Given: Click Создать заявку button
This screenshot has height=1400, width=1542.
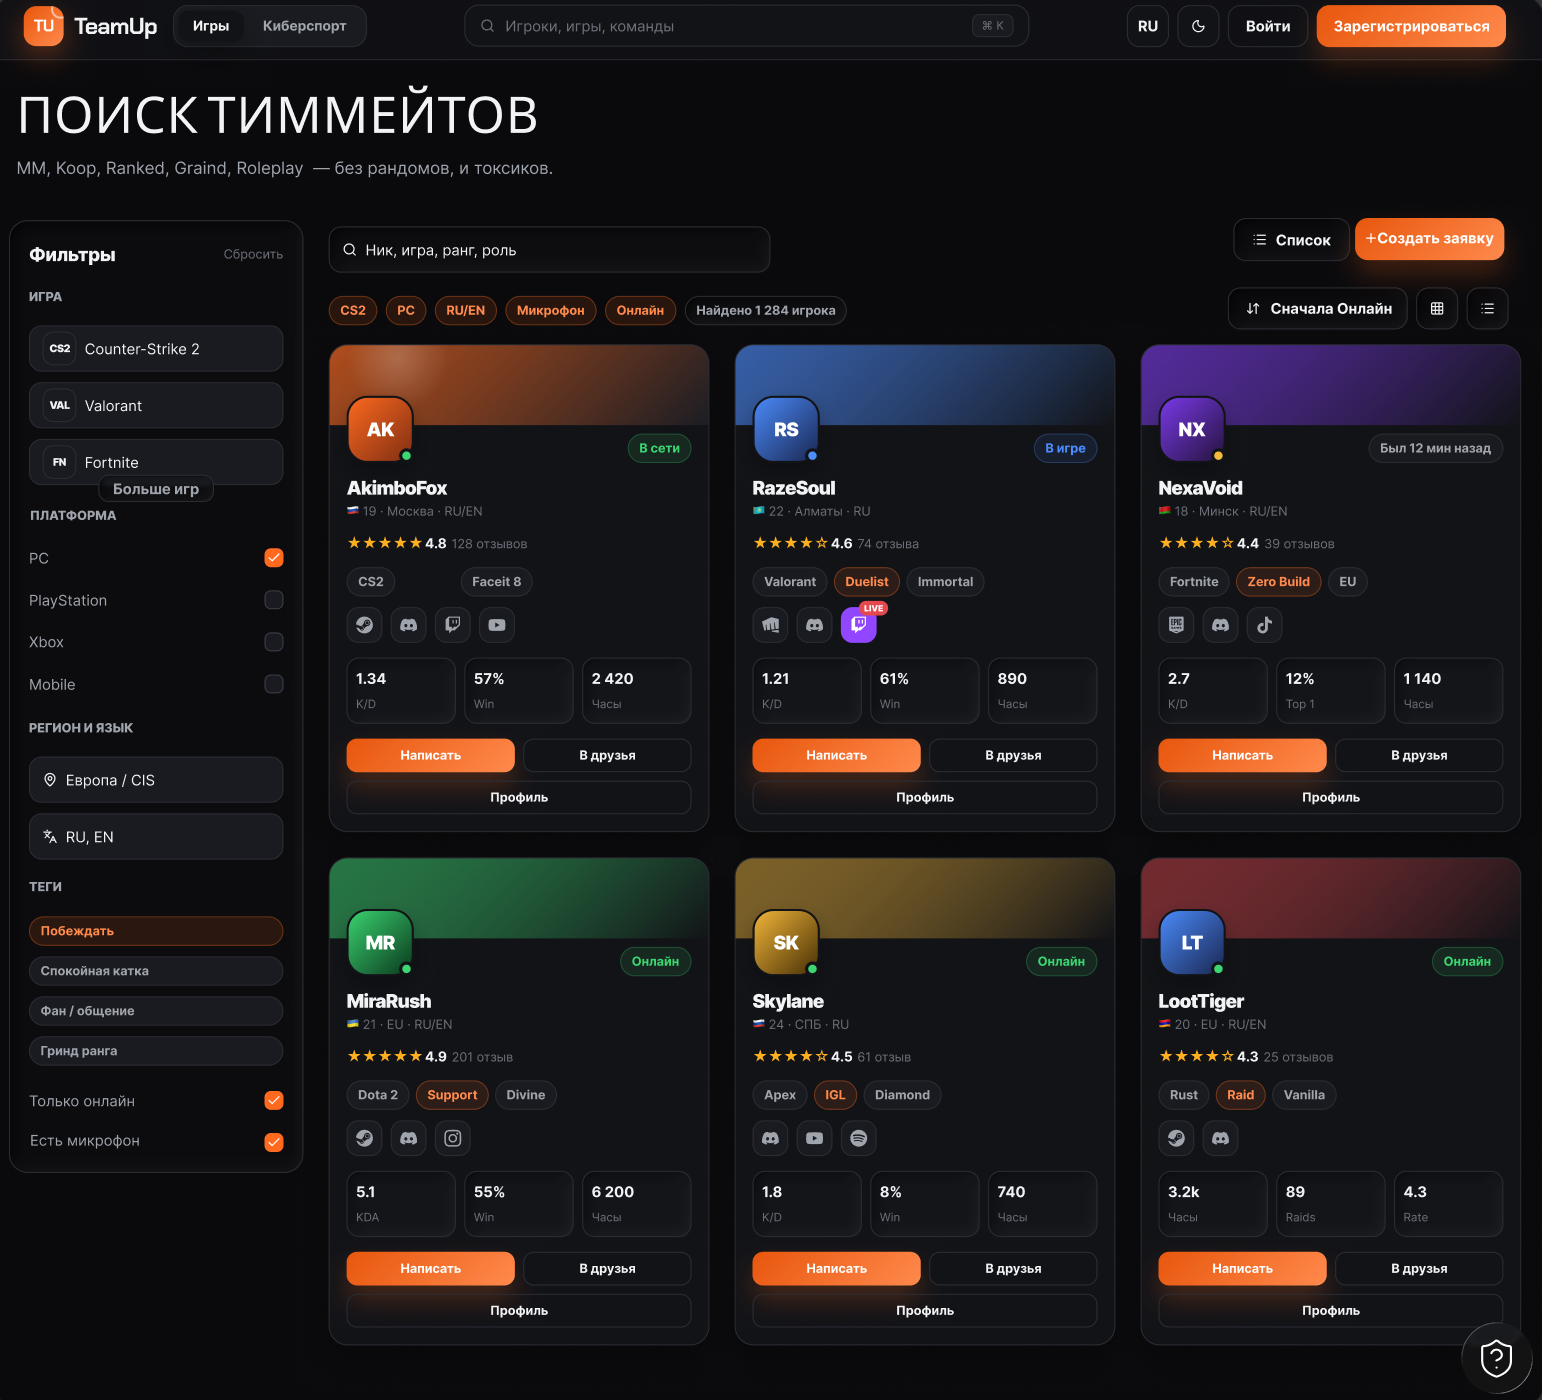Looking at the screenshot, I should pos(1430,239).
